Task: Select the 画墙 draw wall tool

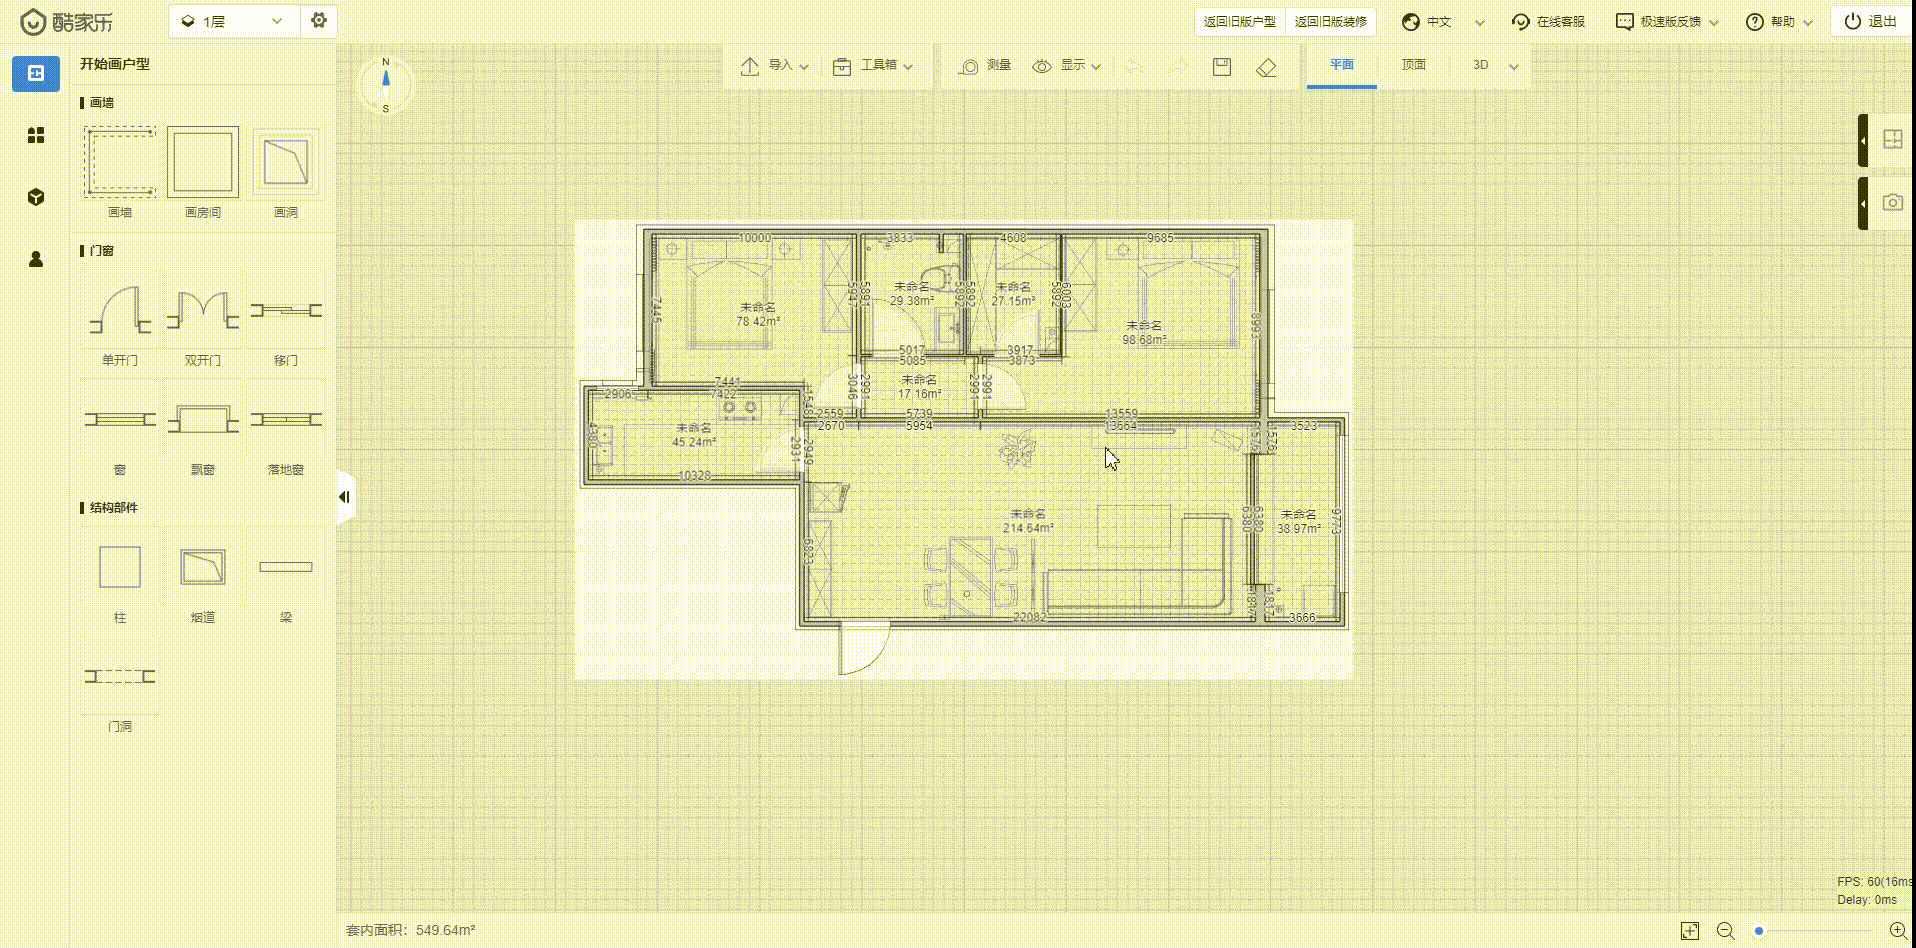Action: [x=120, y=171]
